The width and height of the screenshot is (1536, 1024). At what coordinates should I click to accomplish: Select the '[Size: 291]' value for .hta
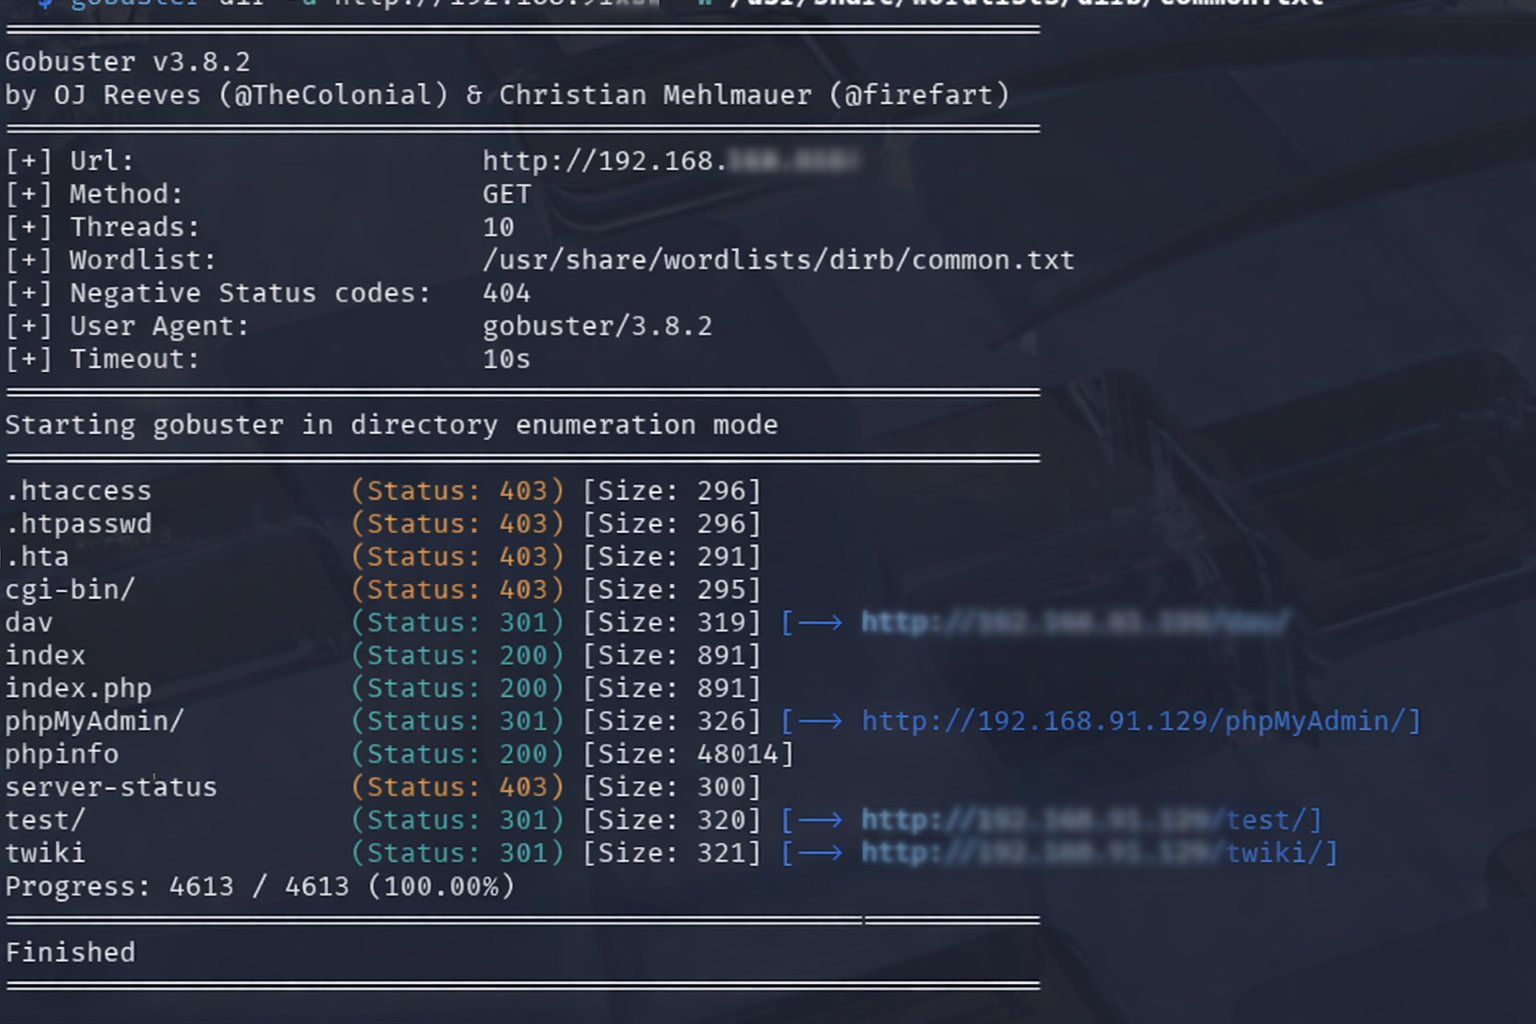(x=672, y=557)
